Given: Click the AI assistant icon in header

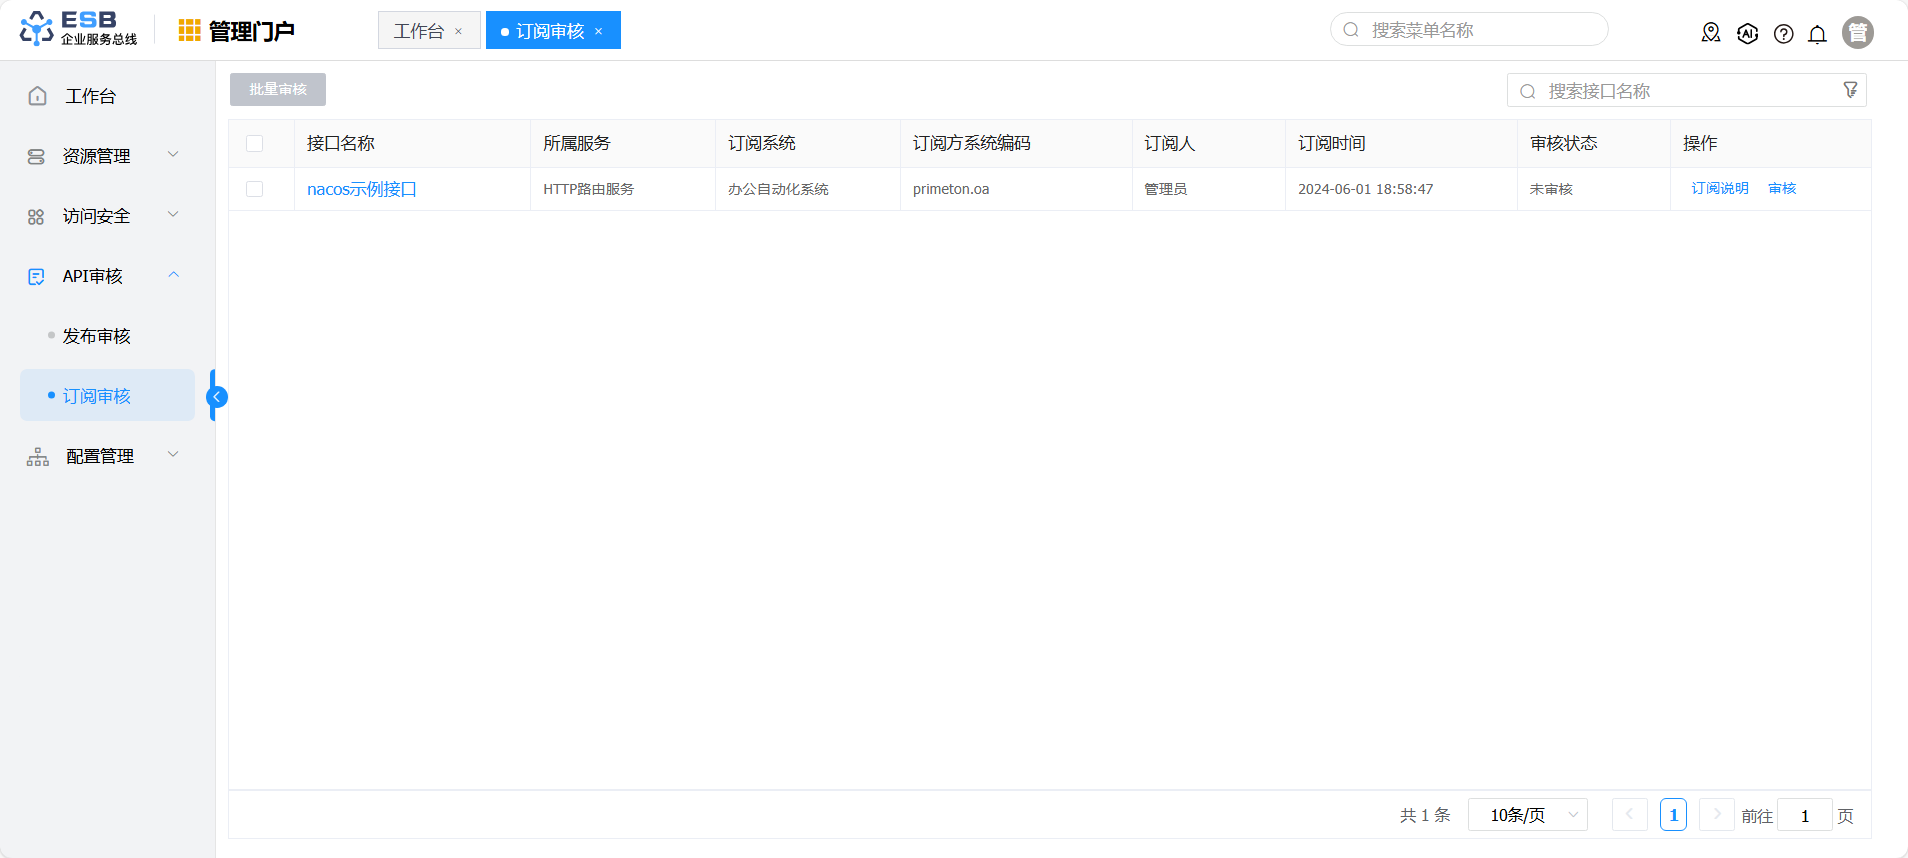Looking at the screenshot, I should 1747,34.
